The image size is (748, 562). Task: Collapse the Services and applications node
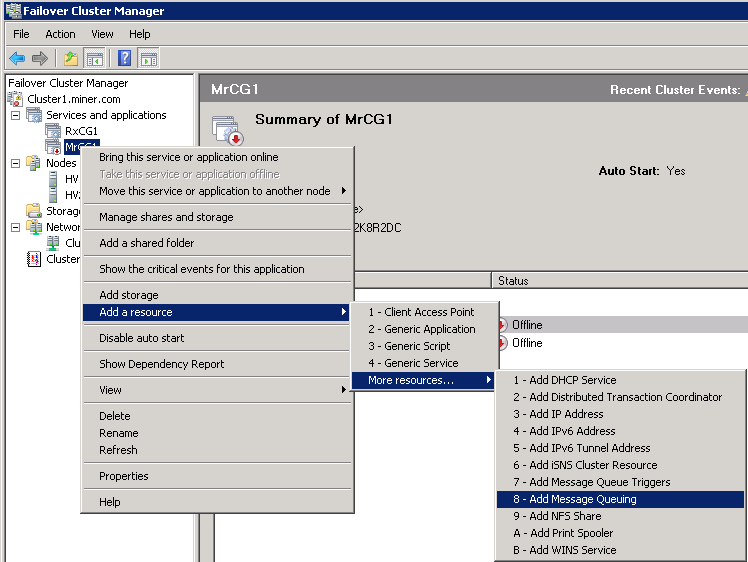coord(15,115)
